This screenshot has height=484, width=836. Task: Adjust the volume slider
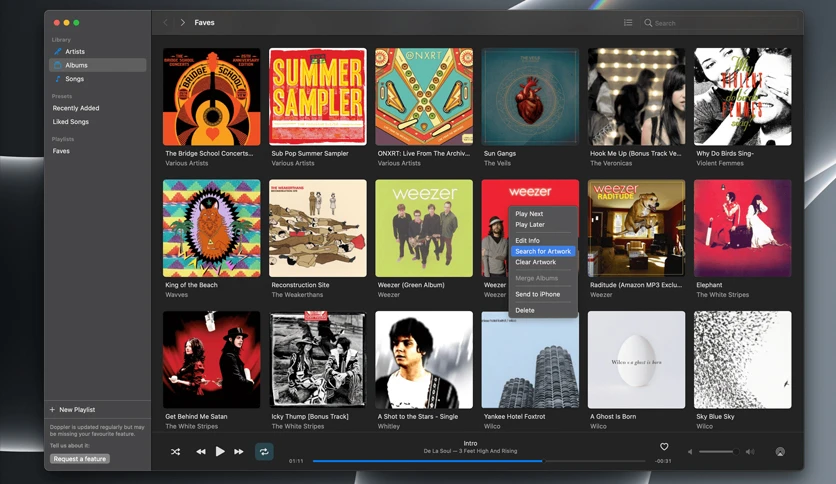(x=719, y=451)
